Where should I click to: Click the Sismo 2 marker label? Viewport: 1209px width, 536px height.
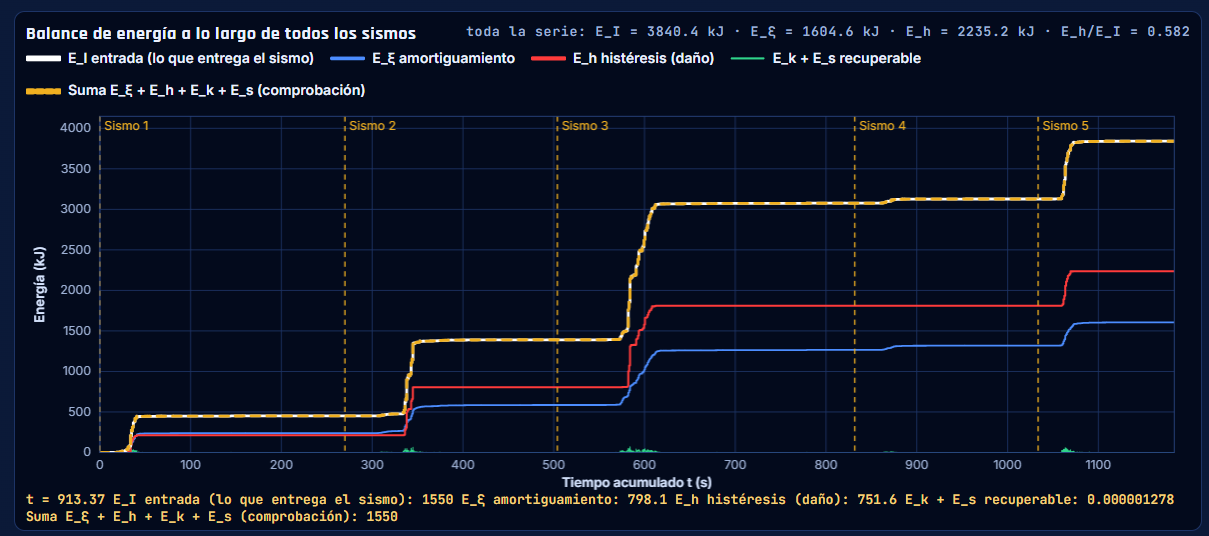(x=372, y=126)
